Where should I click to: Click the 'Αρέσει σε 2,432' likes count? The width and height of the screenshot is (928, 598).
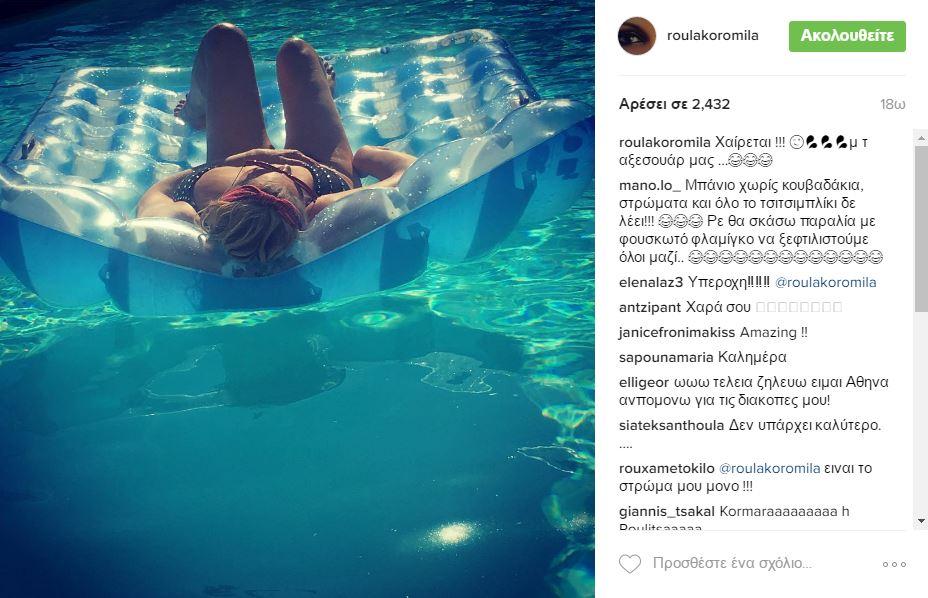[x=674, y=104]
